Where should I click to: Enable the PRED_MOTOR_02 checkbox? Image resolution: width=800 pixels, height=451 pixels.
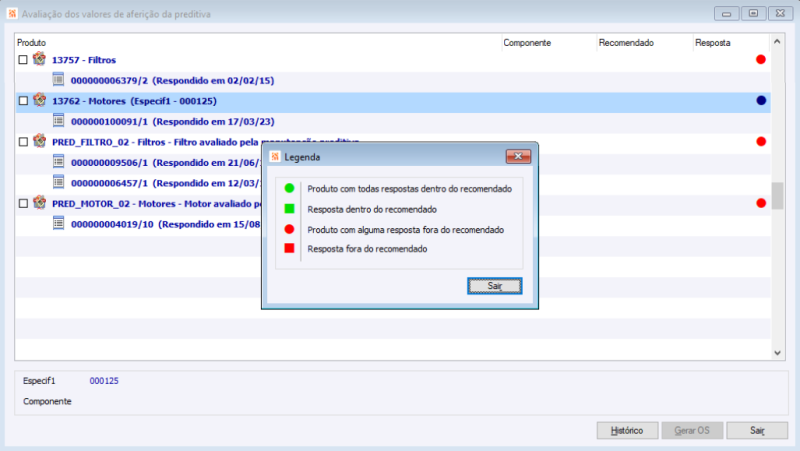point(23,204)
